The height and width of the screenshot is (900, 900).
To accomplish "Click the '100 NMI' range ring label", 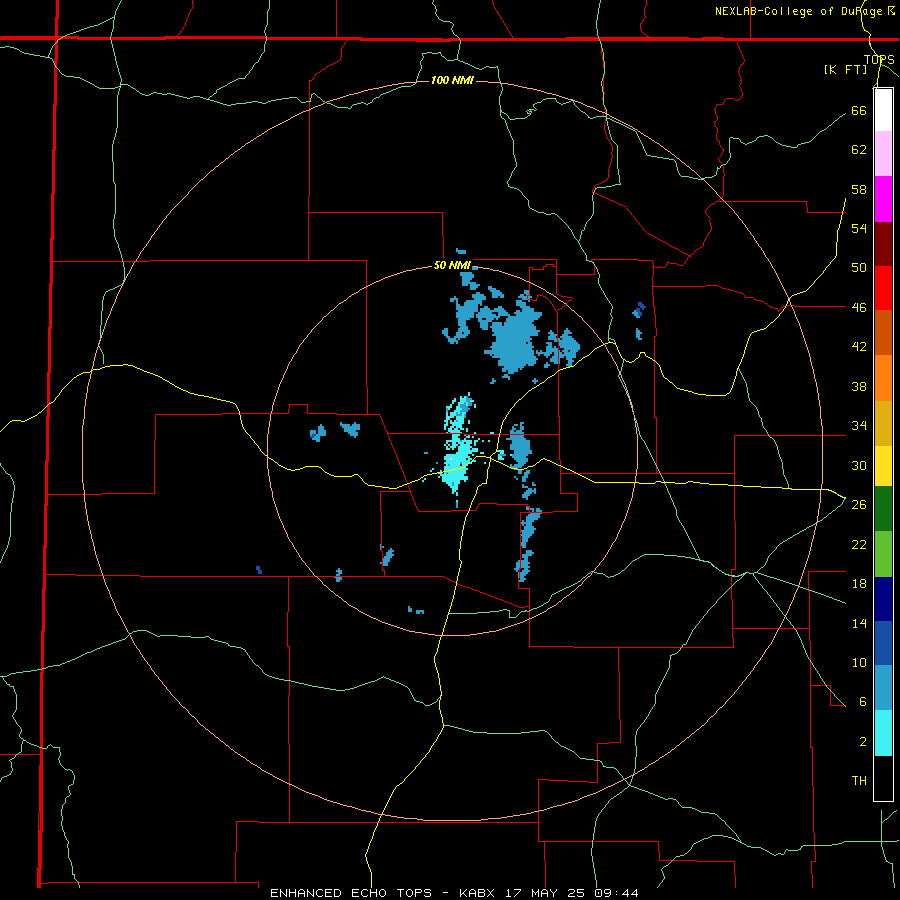I will pyautogui.click(x=452, y=80).
